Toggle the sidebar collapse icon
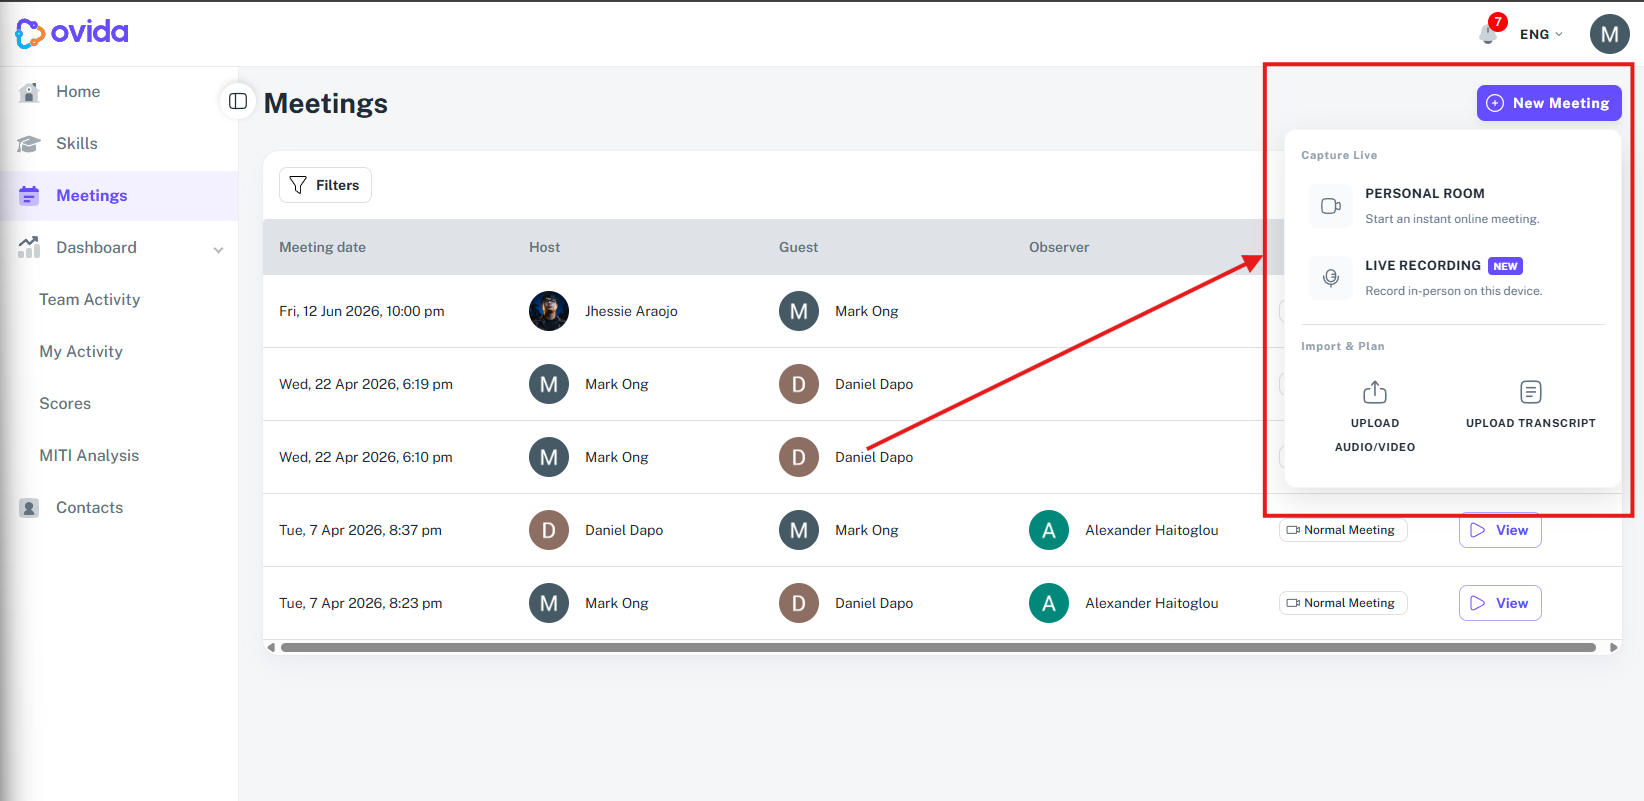The width and height of the screenshot is (1644, 801). (x=238, y=101)
